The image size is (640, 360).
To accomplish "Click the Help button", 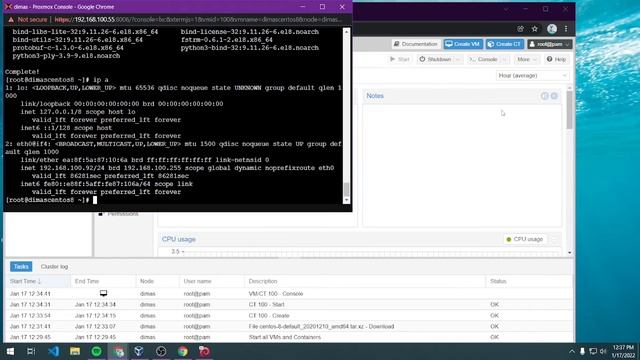I will pos(556,59).
